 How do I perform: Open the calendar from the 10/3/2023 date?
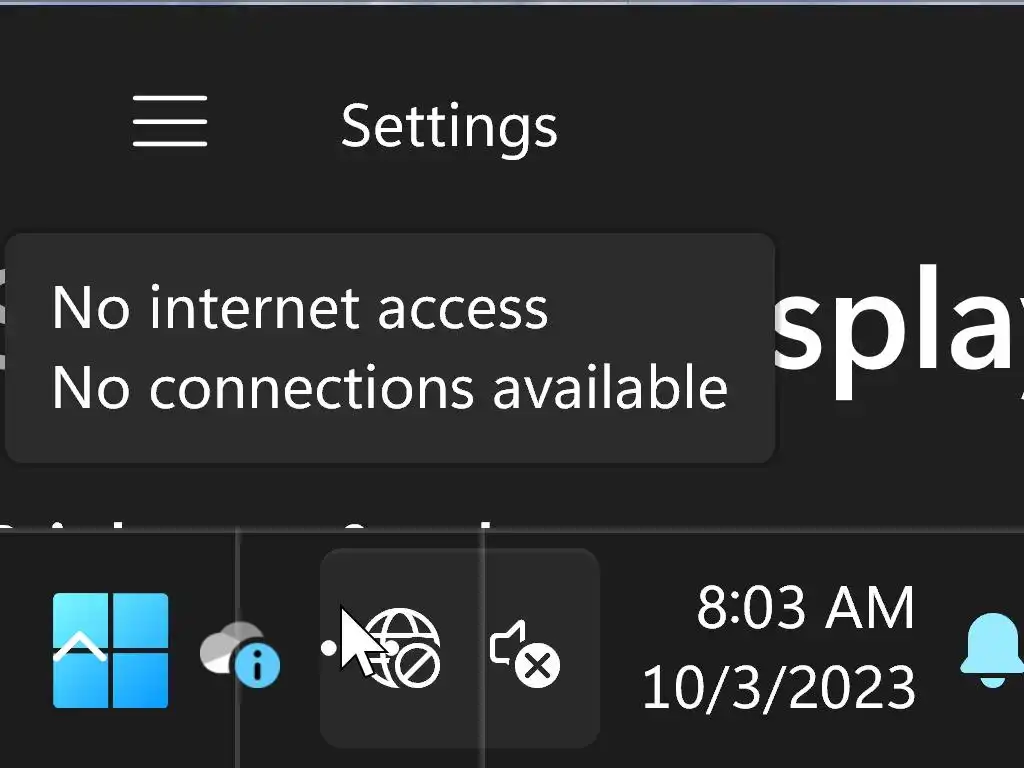779,688
